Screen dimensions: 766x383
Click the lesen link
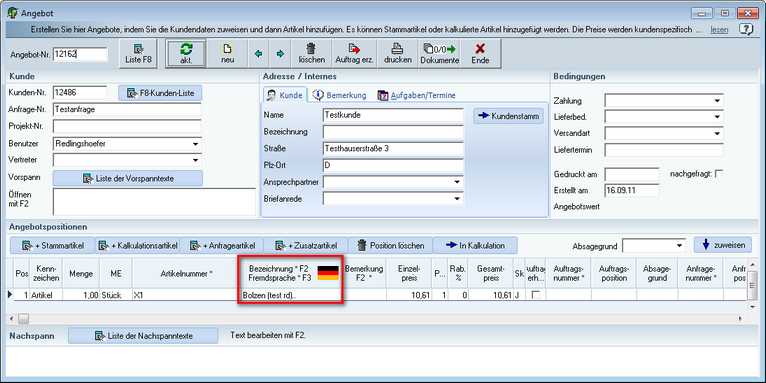719,30
